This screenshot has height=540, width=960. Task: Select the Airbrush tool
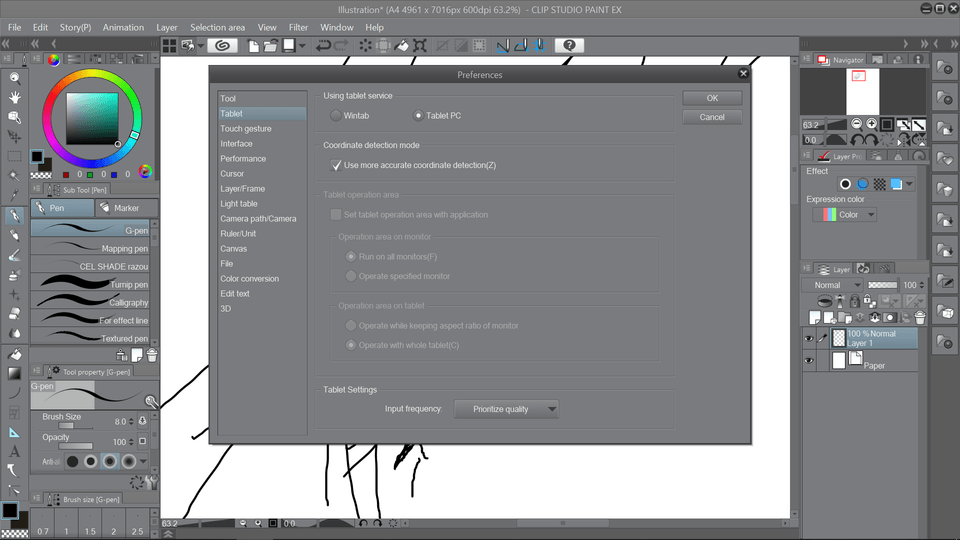coord(14,275)
